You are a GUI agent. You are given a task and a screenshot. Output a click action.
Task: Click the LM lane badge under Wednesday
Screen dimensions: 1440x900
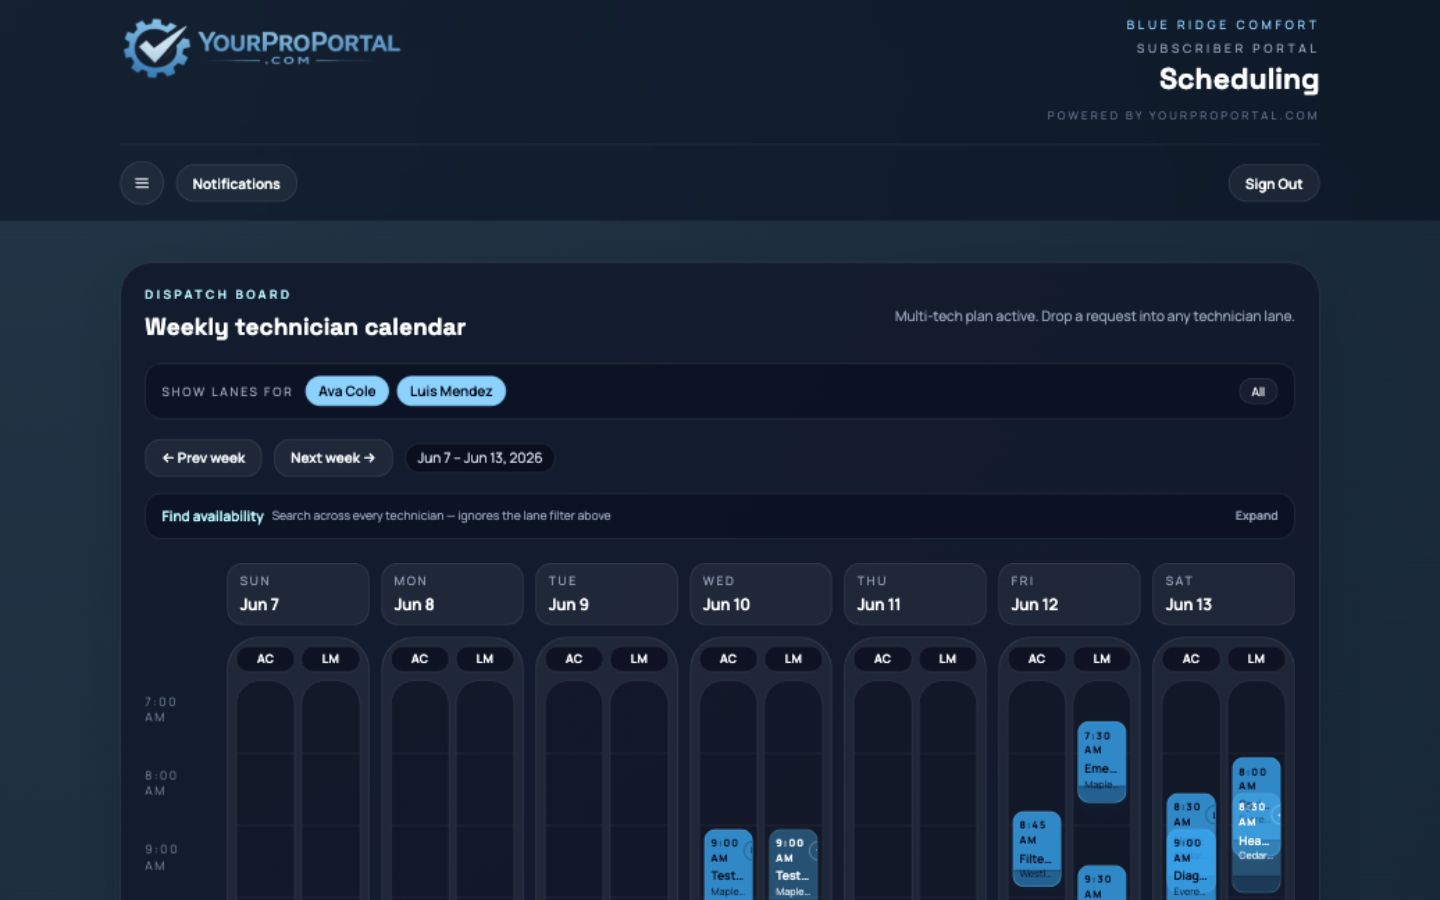point(793,659)
